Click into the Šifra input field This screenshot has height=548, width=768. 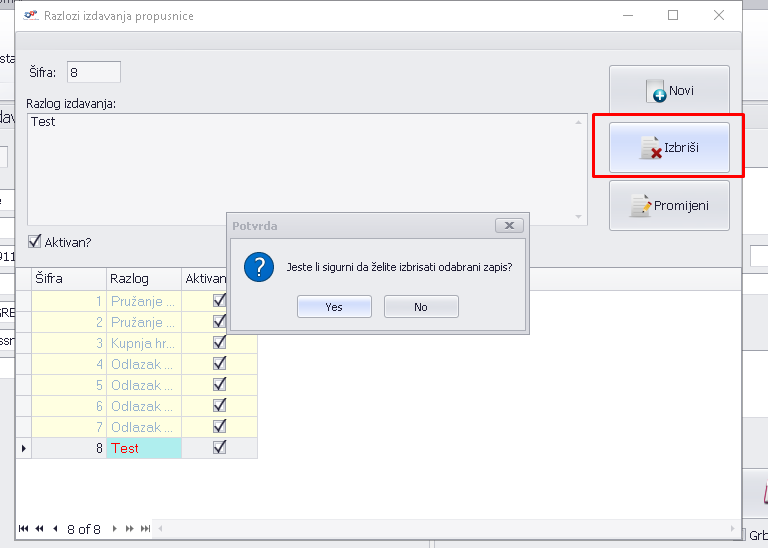pyautogui.click(x=93, y=72)
